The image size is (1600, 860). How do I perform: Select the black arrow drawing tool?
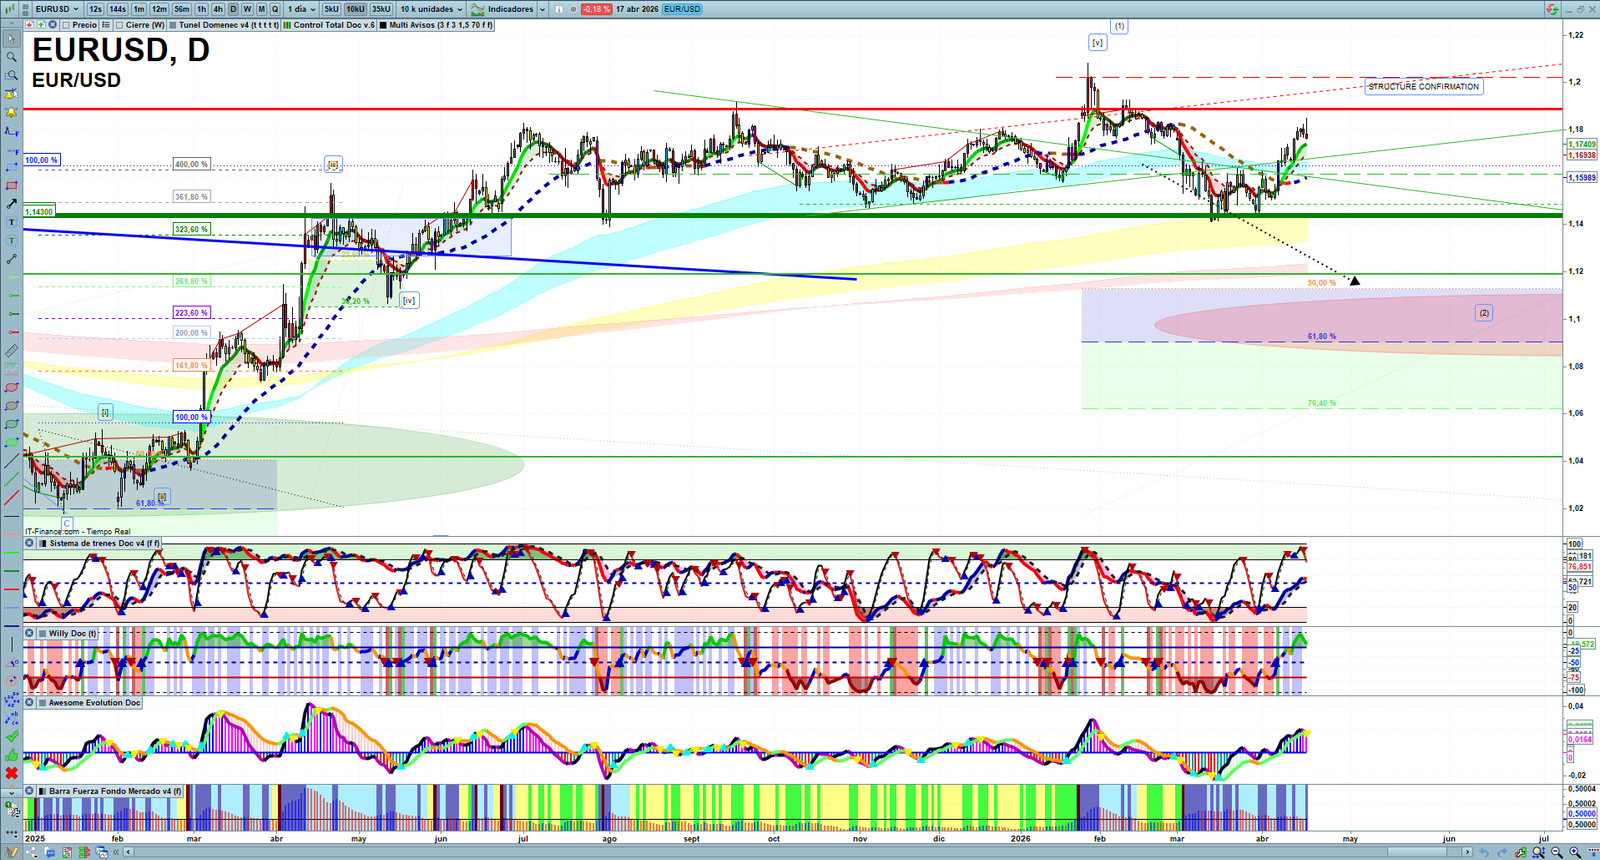click(11, 203)
